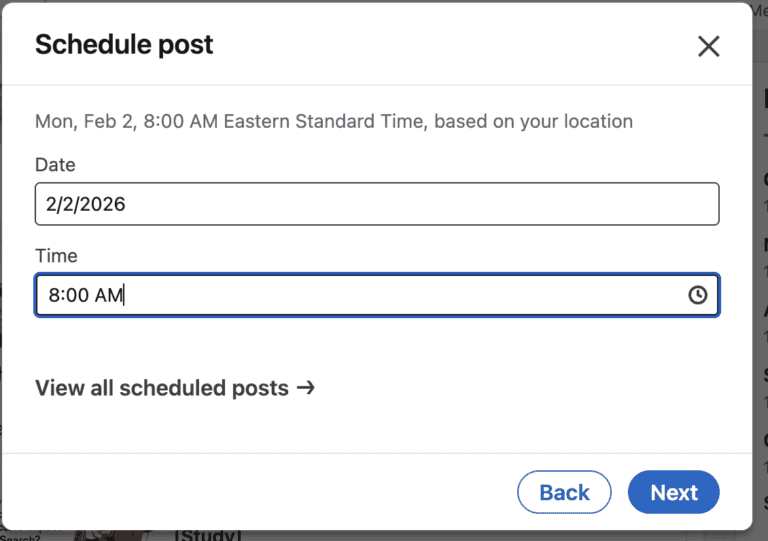Click the [Study] text behind the dialog
This screenshot has width=768, height=541.
pos(208,535)
